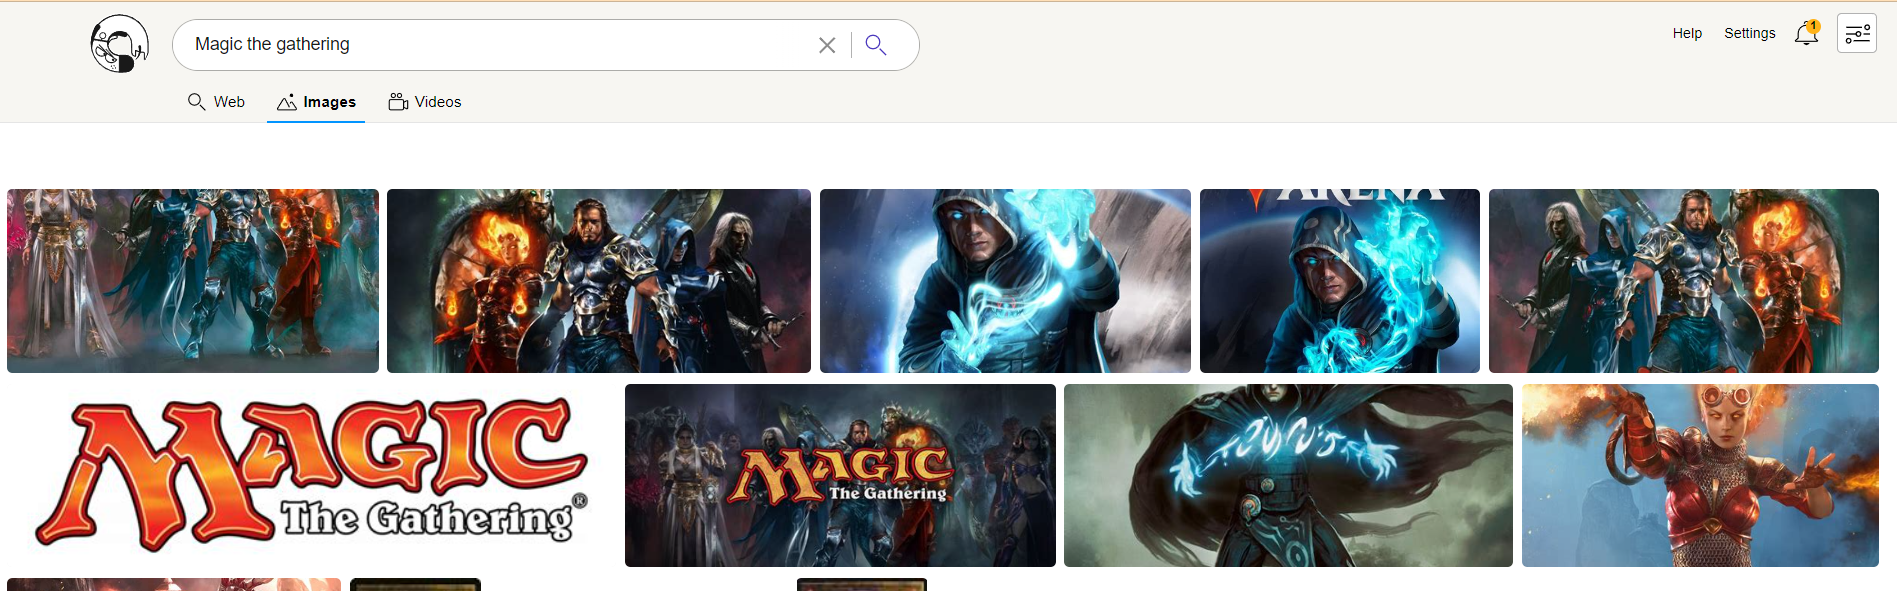Open the notifications bell icon
This screenshot has height=591, width=1897.
click(x=1807, y=33)
